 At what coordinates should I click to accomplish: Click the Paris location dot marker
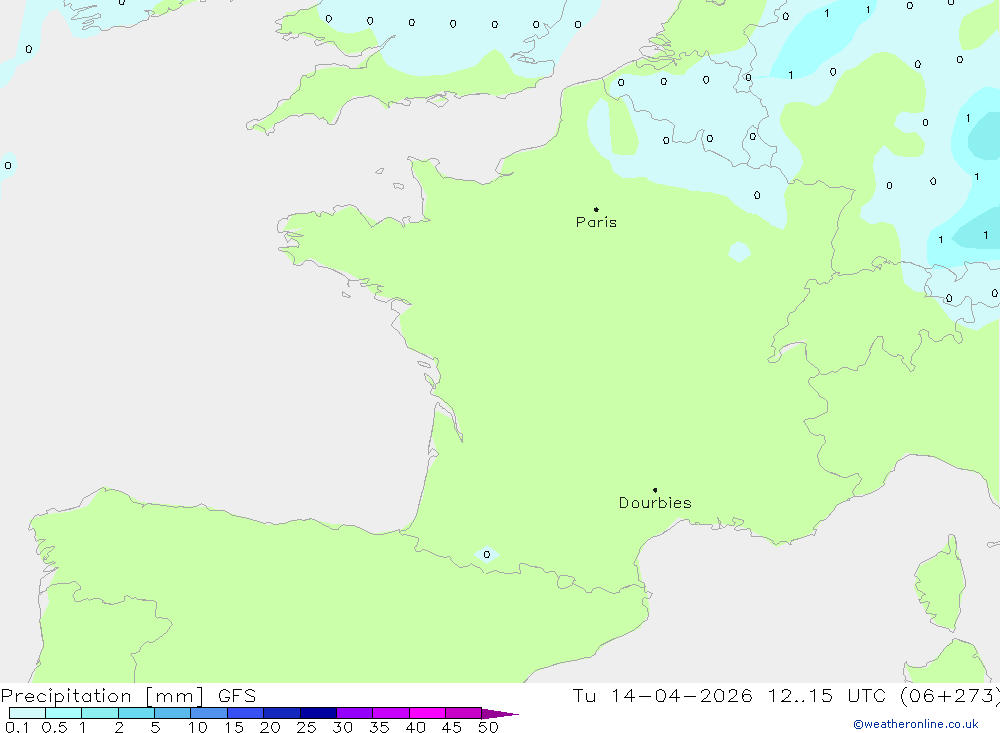coord(596,209)
